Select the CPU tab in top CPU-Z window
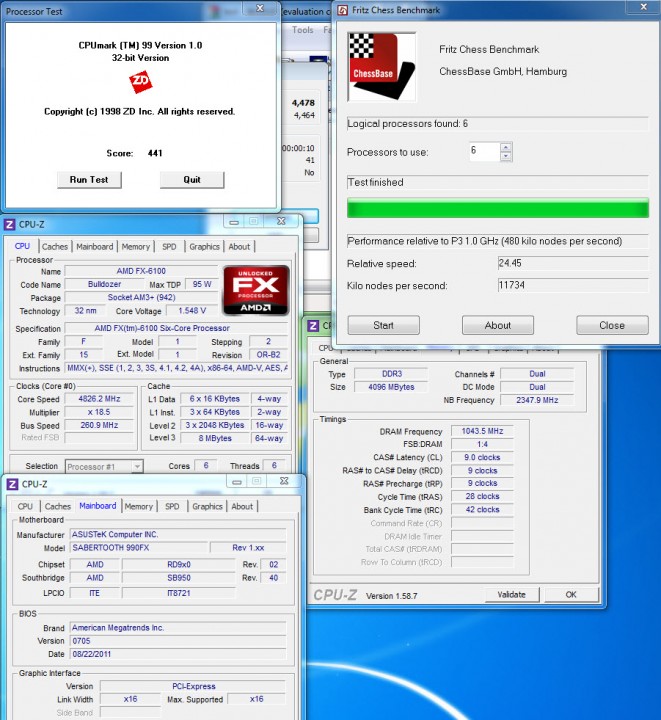 click(22, 246)
